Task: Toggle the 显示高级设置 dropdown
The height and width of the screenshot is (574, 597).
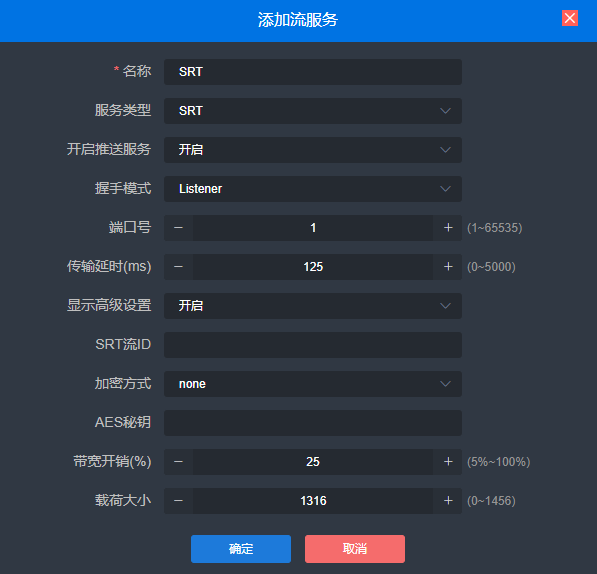Action: [313, 306]
